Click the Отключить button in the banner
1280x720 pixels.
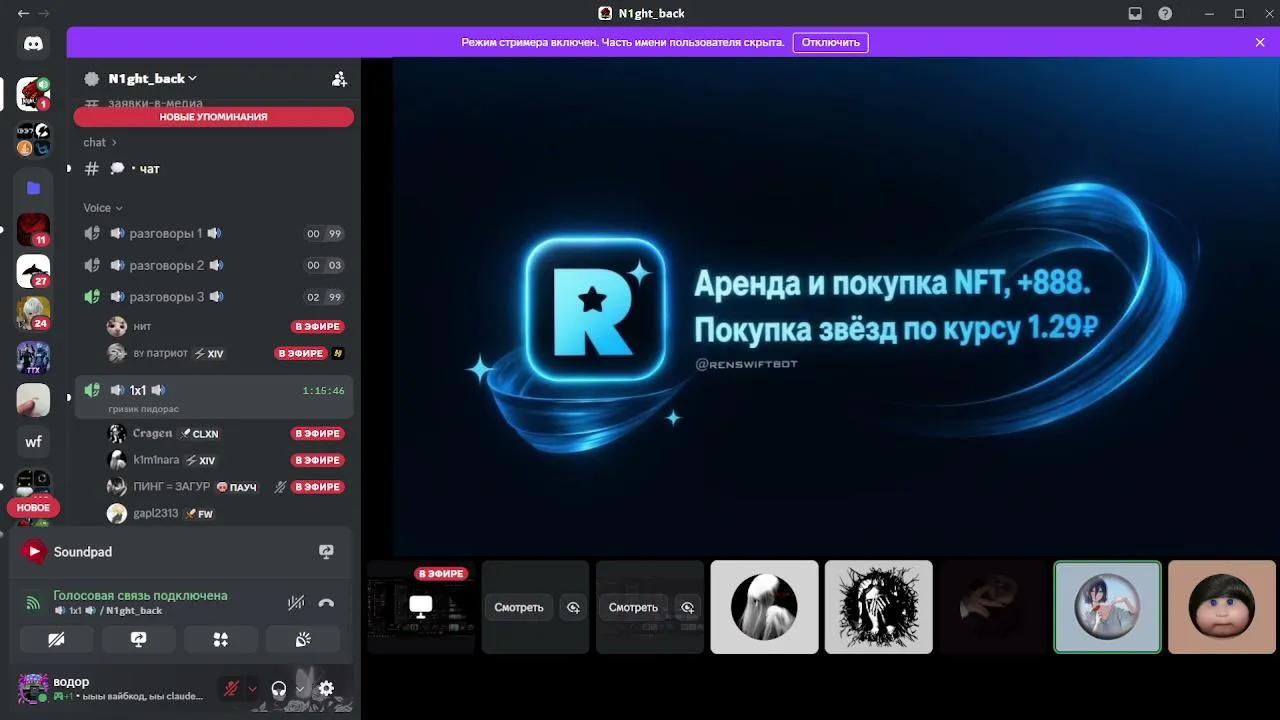(831, 43)
